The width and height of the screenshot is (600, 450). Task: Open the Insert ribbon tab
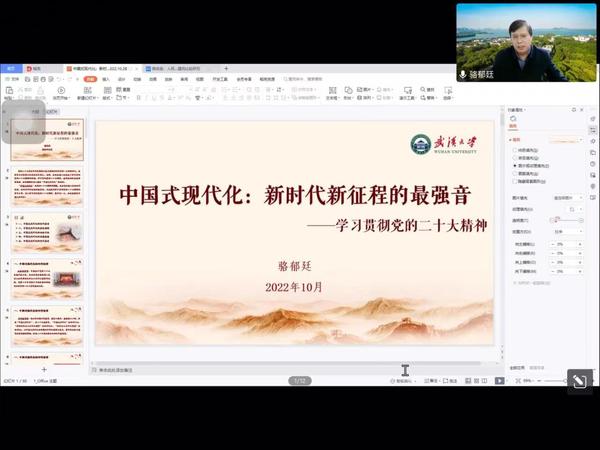click(x=106, y=78)
